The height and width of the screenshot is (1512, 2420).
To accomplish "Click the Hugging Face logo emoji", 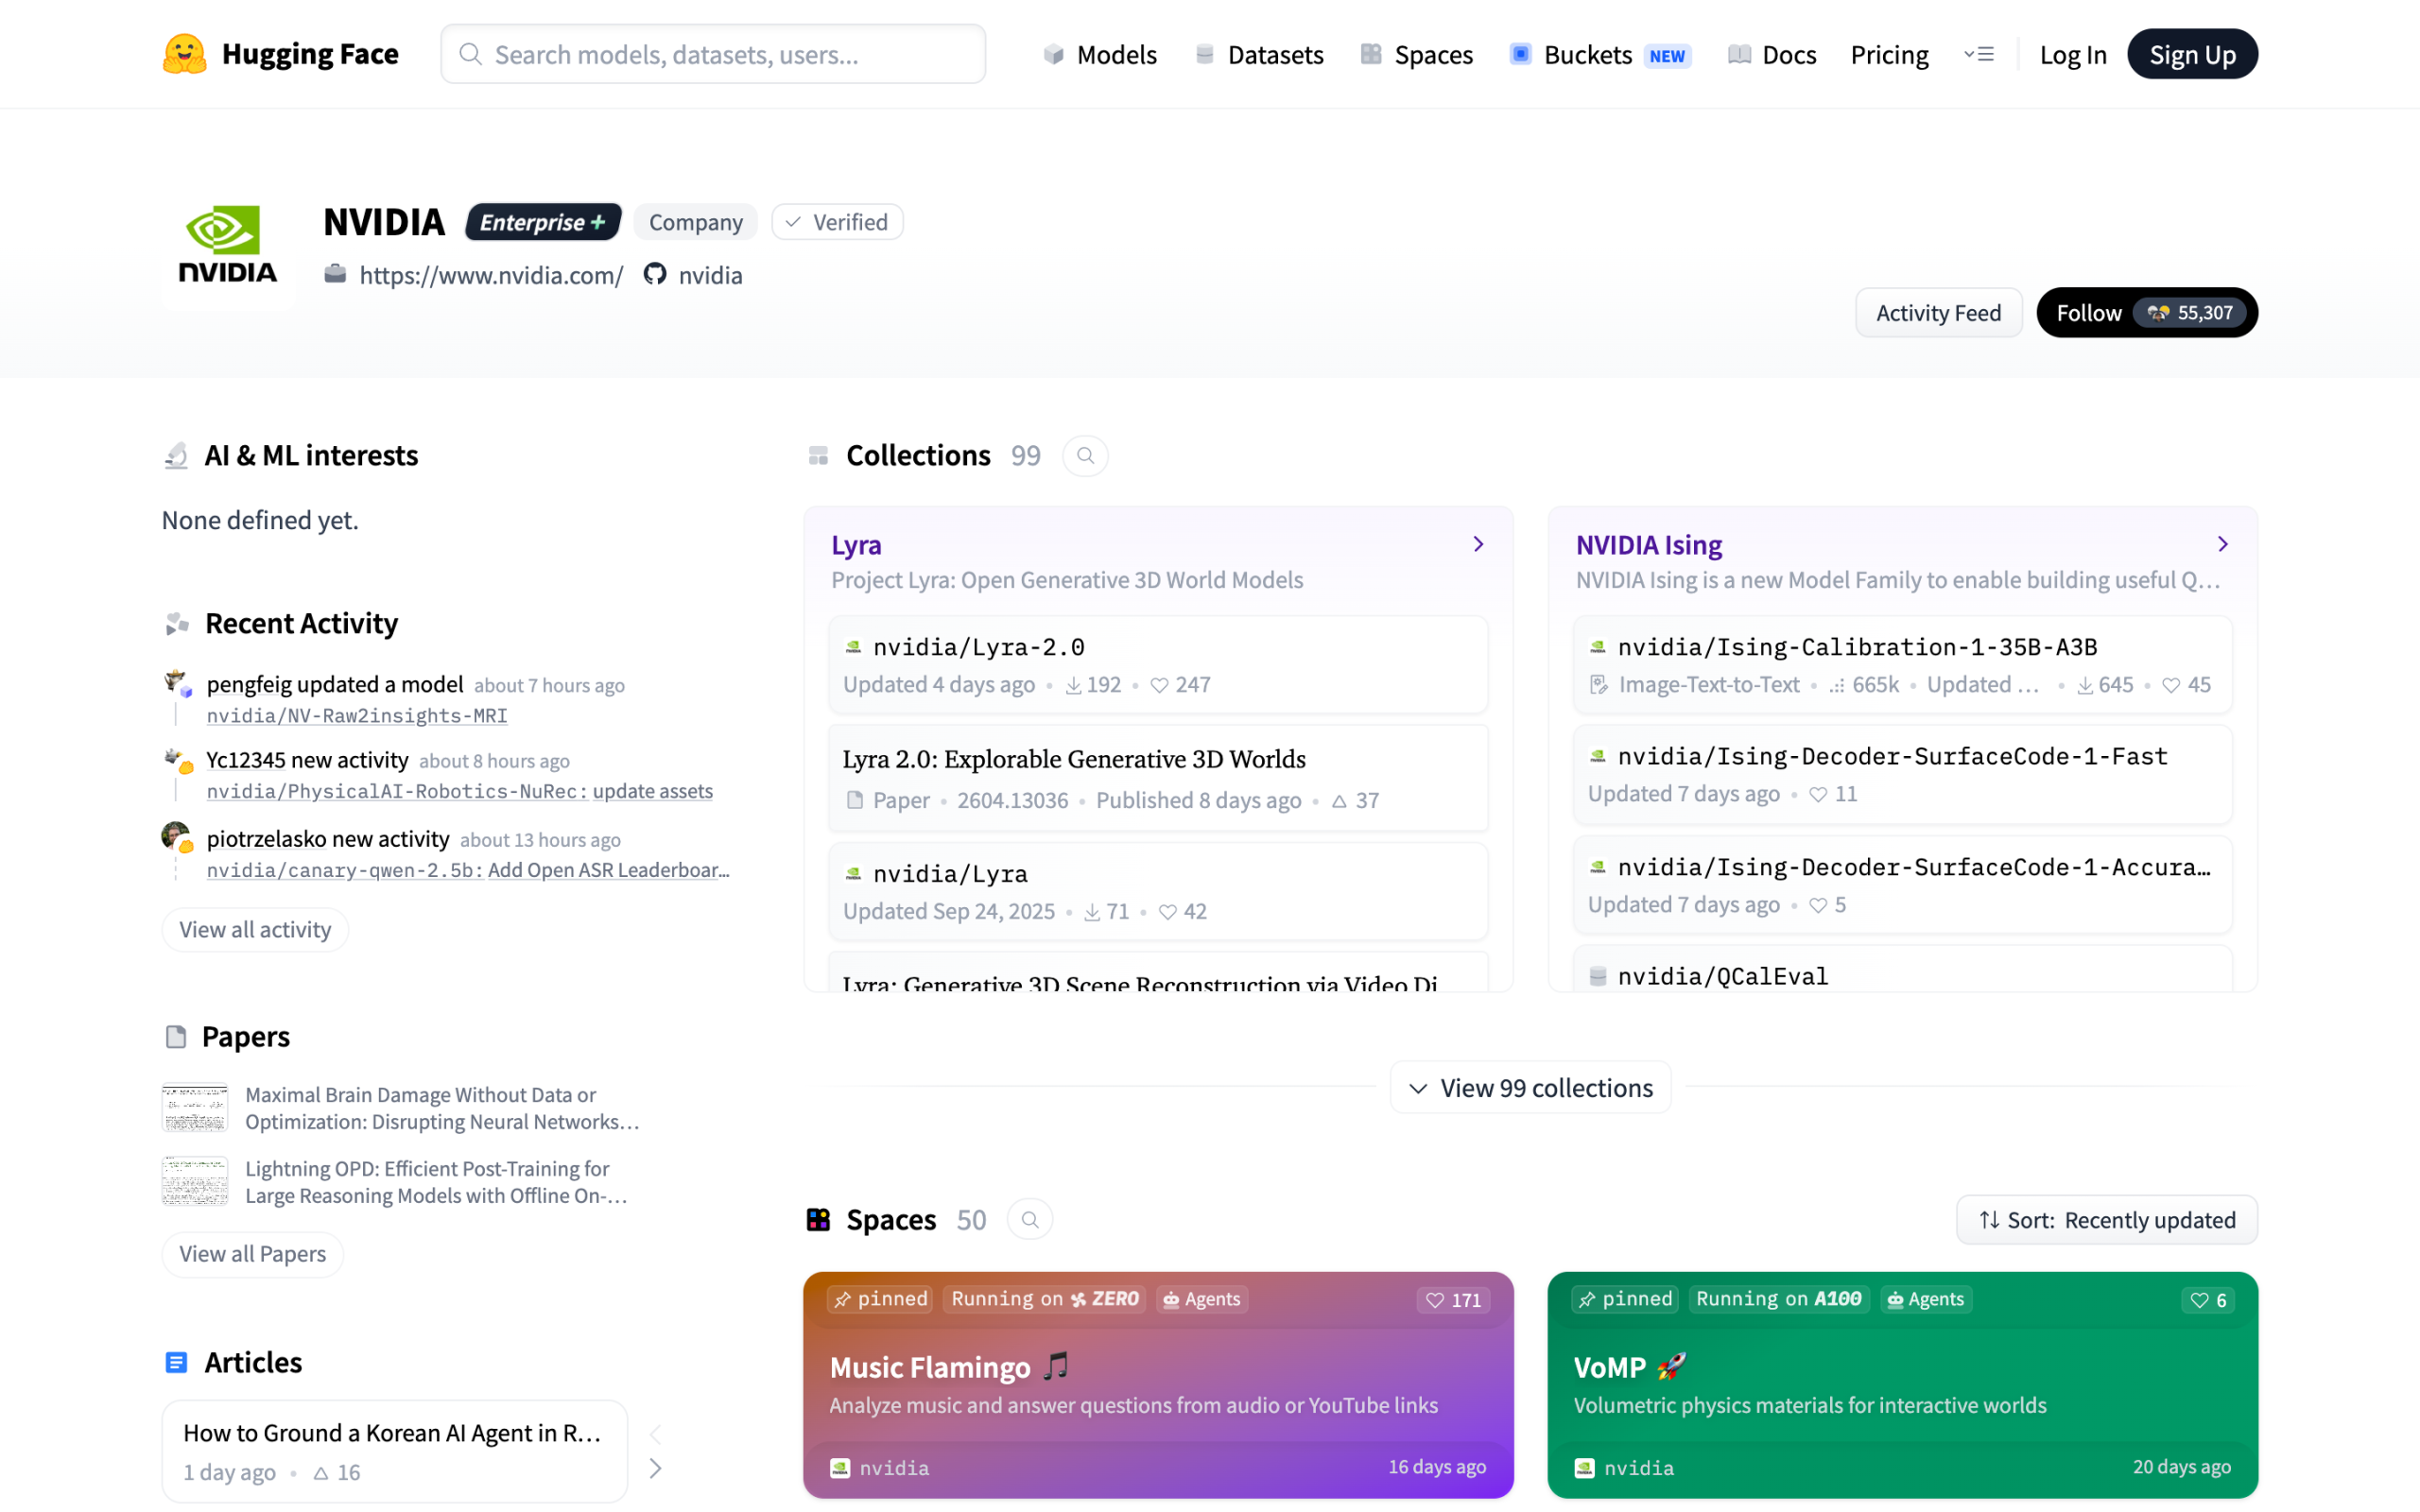I will coord(184,54).
